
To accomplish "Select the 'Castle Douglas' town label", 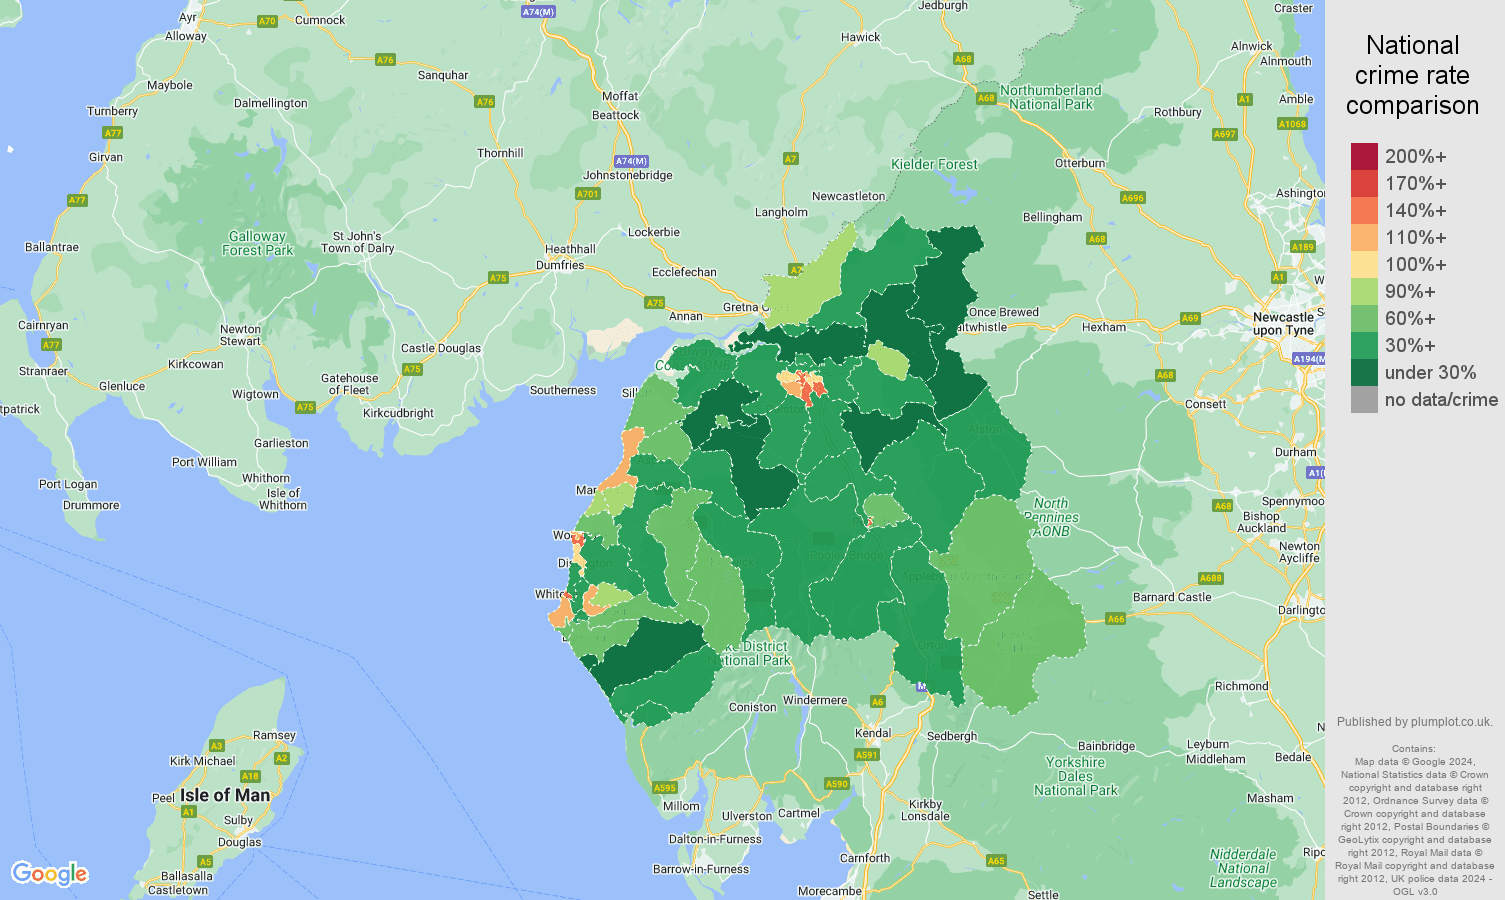I will 441,348.
